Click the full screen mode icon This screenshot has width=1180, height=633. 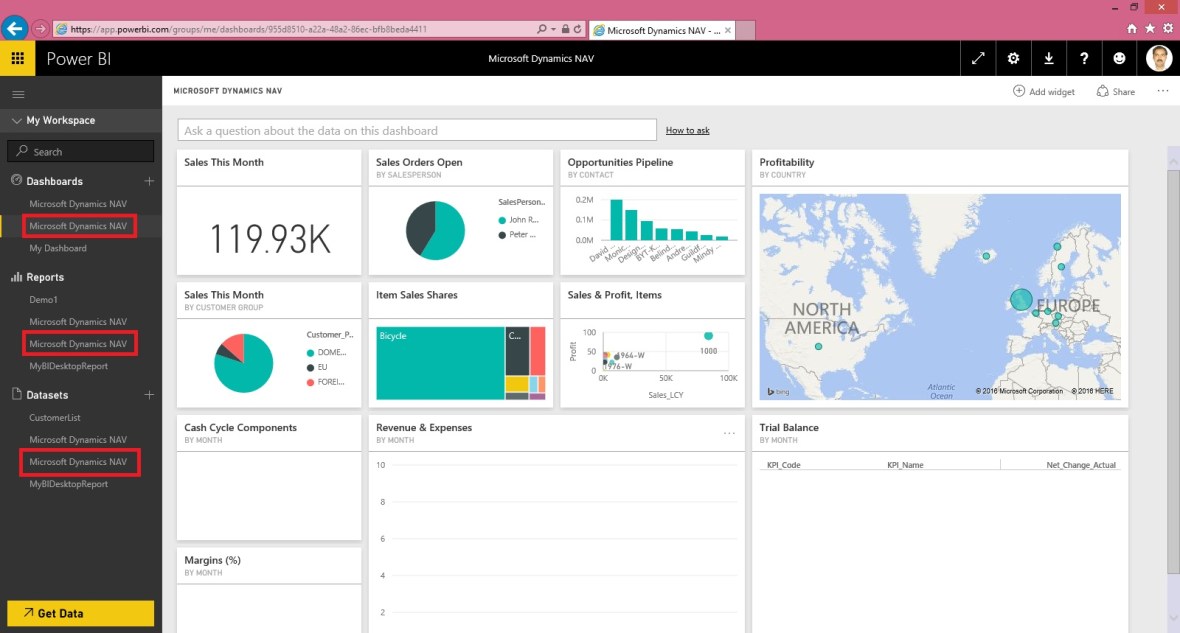pos(978,58)
